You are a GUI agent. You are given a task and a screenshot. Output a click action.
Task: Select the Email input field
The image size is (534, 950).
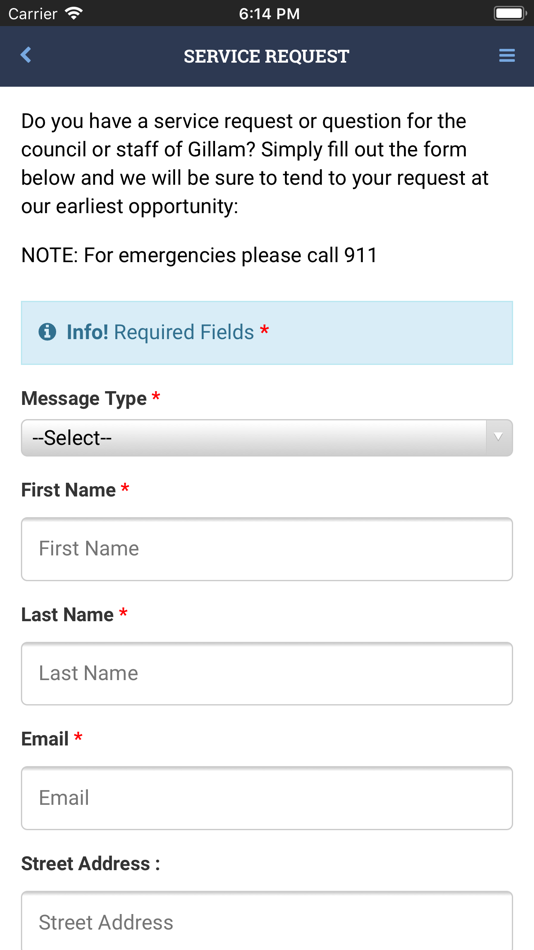267,798
